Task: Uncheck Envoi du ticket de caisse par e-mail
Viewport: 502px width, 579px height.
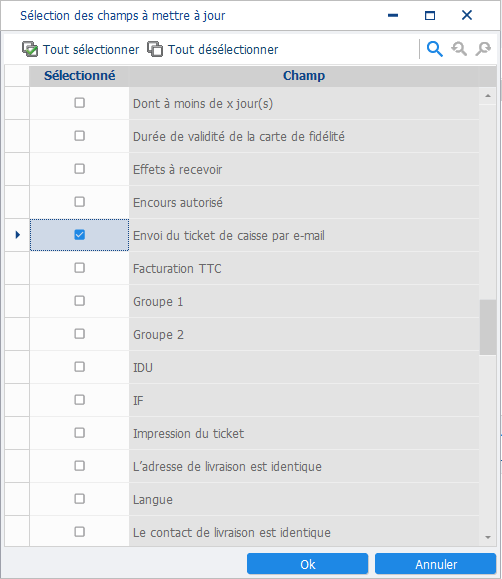Action: (x=79, y=235)
